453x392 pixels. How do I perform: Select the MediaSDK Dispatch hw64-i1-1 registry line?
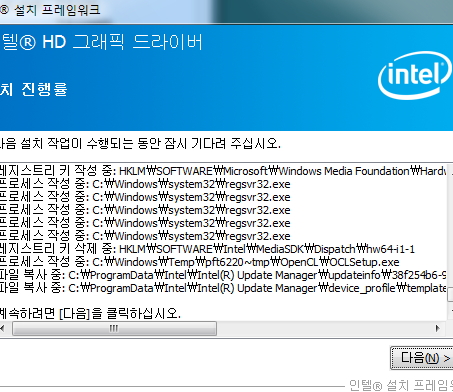207,249
